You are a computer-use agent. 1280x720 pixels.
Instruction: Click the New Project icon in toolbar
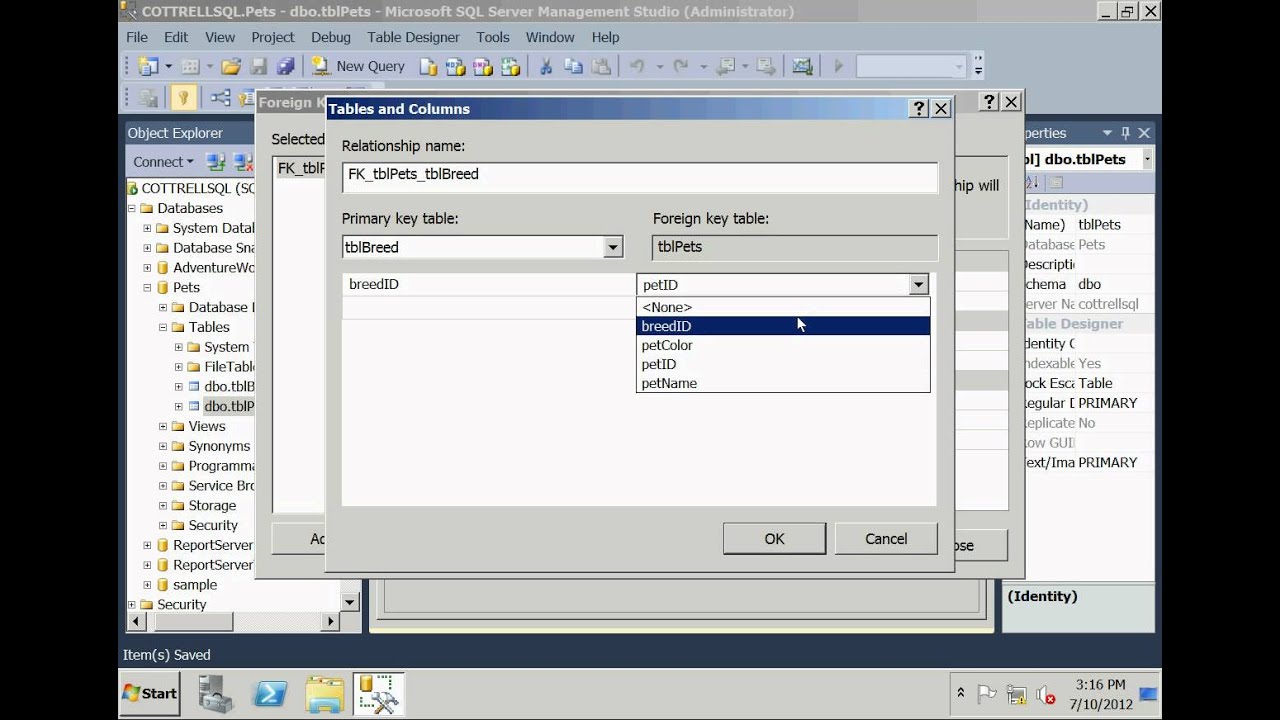coord(149,66)
